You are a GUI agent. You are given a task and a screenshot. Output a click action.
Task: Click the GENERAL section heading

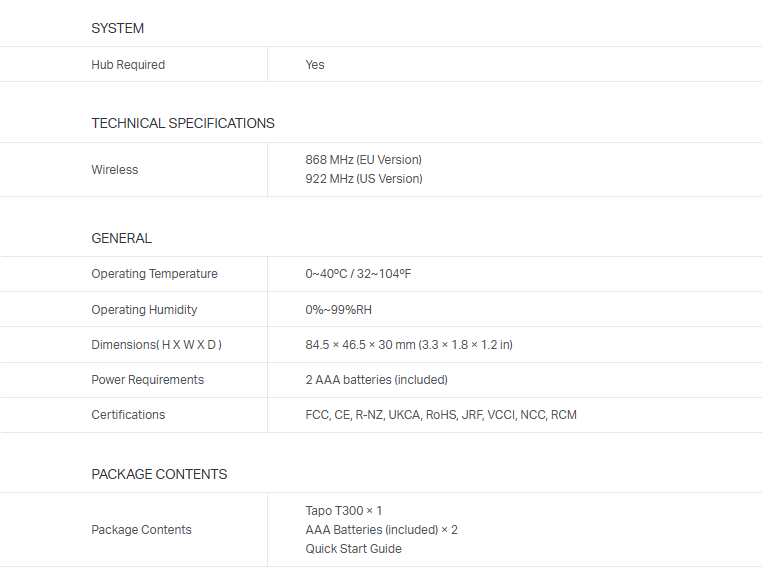121,238
